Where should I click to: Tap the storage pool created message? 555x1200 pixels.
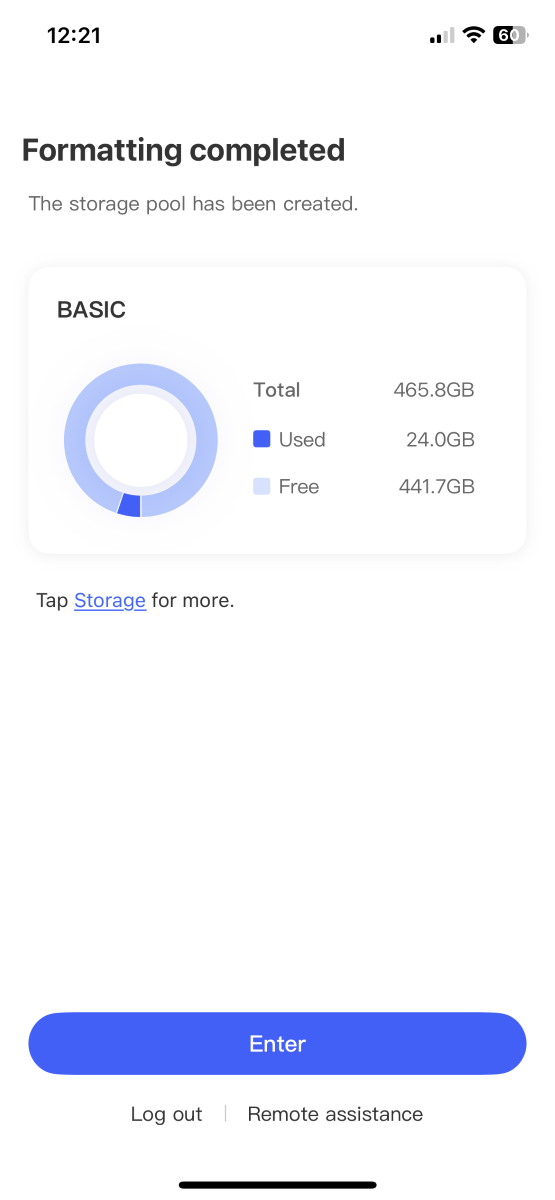pos(193,204)
